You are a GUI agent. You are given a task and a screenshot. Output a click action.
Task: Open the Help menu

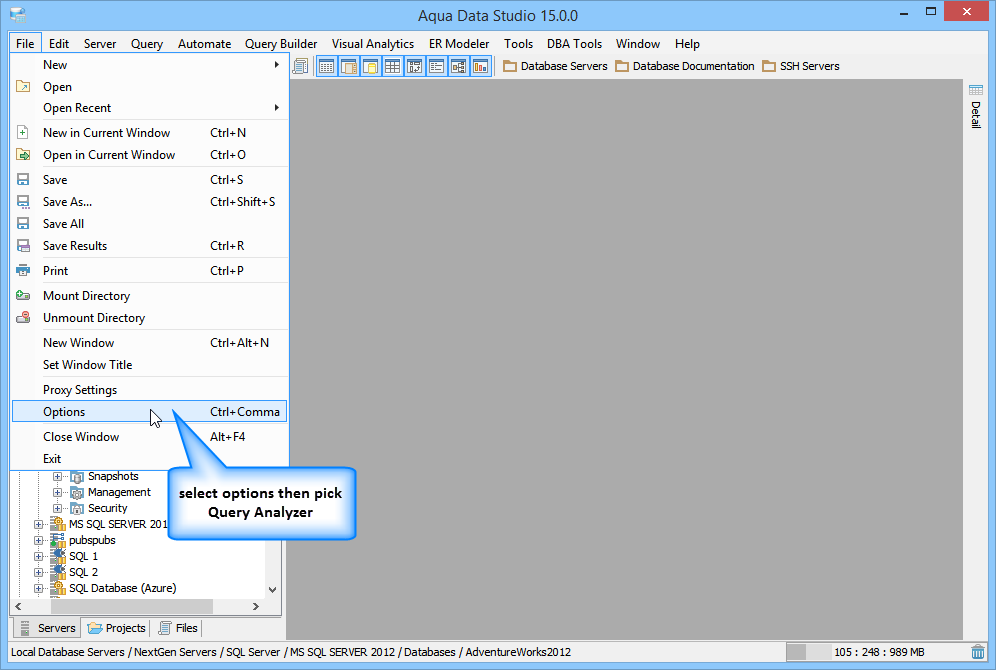click(x=687, y=44)
